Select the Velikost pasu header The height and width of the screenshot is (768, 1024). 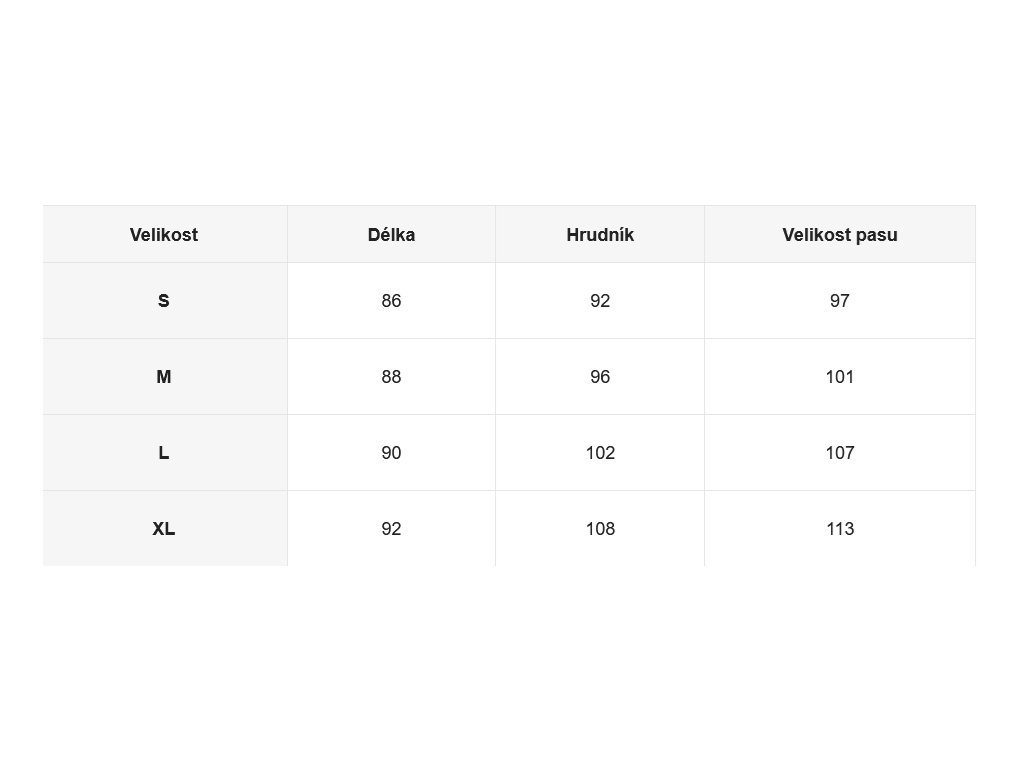coord(840,235)
